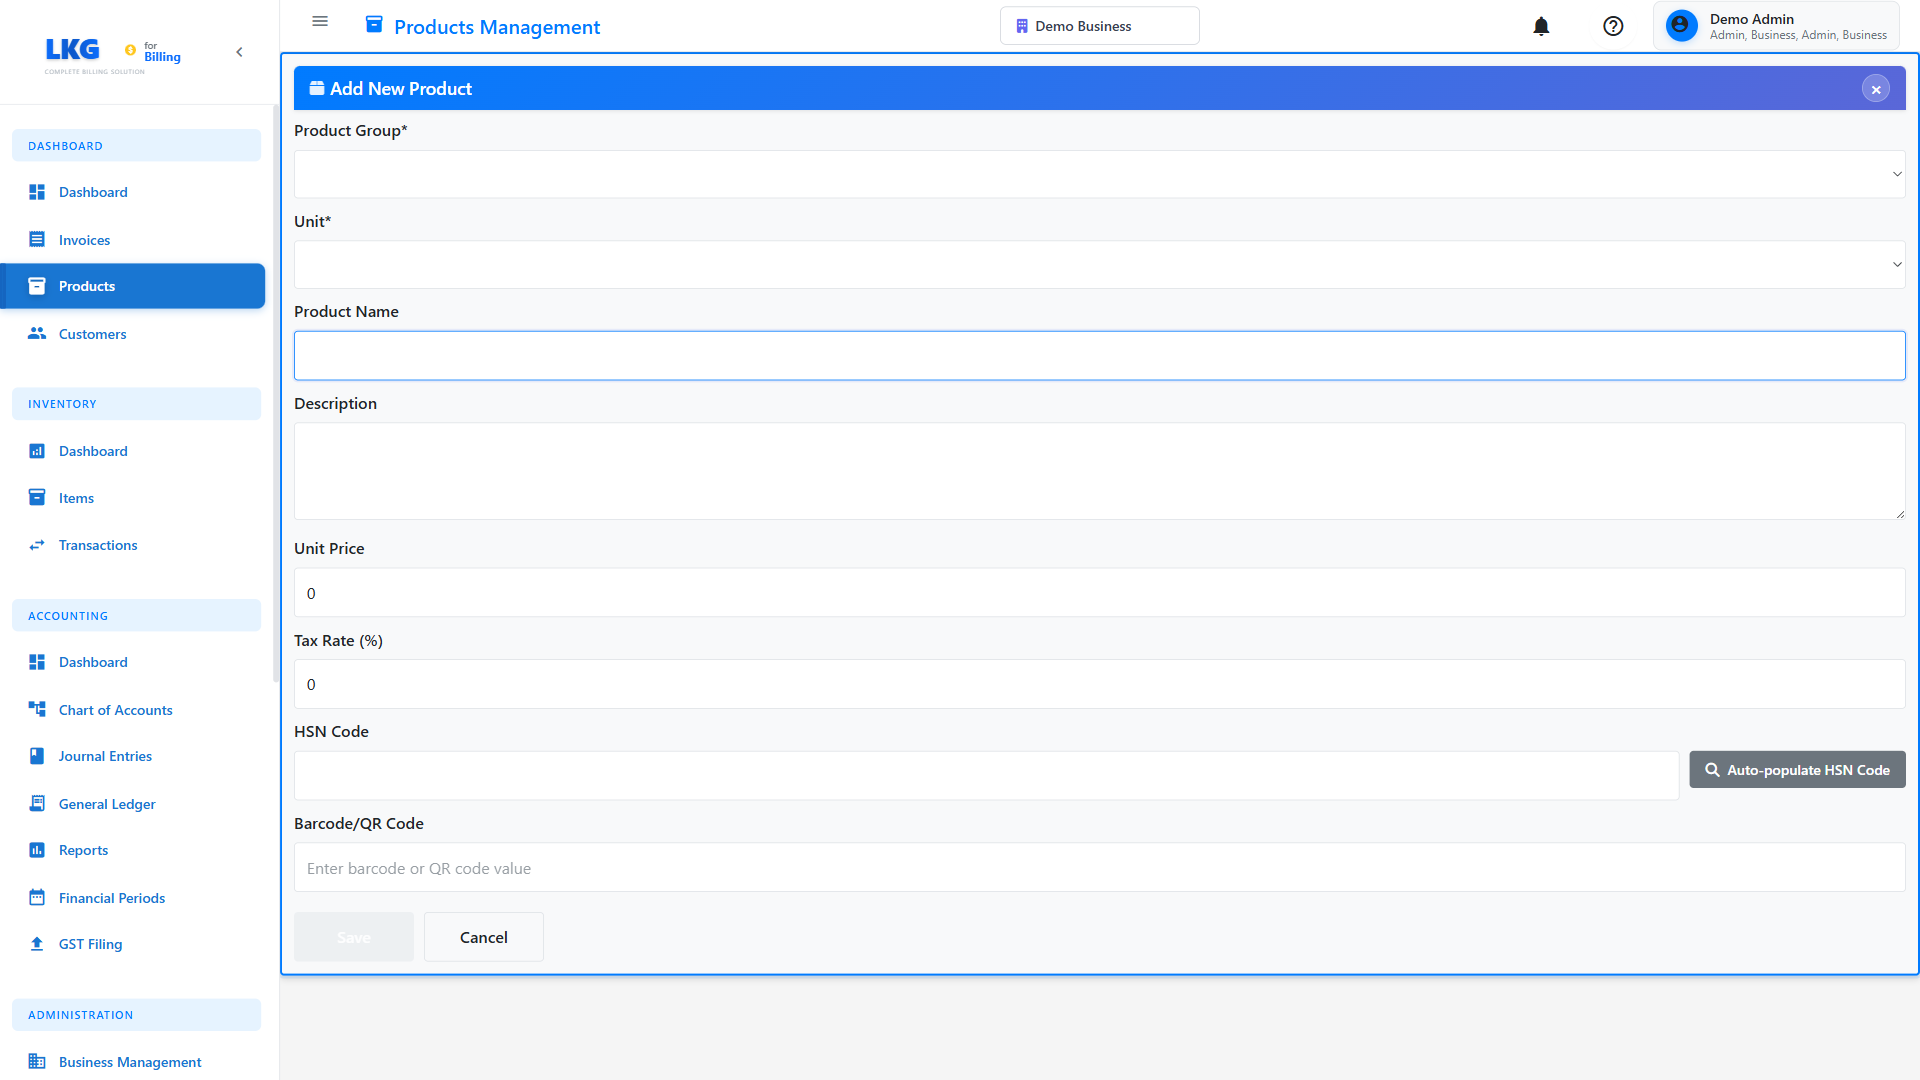Open the Product Group dropdown
The height and width of the screenshot is (1080, 1920).
tap(1099, 173)
